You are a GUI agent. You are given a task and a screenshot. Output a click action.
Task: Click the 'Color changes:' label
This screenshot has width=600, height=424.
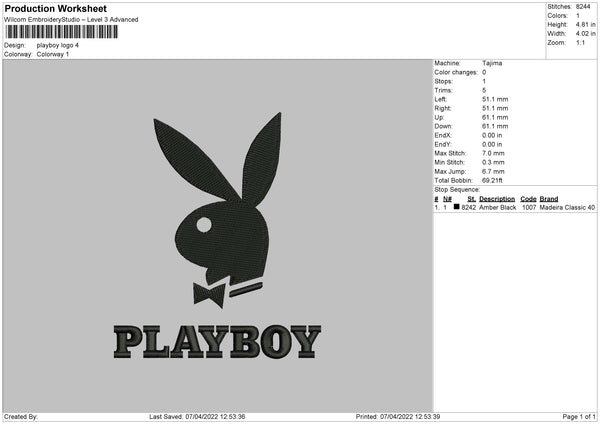coord(456,72)
